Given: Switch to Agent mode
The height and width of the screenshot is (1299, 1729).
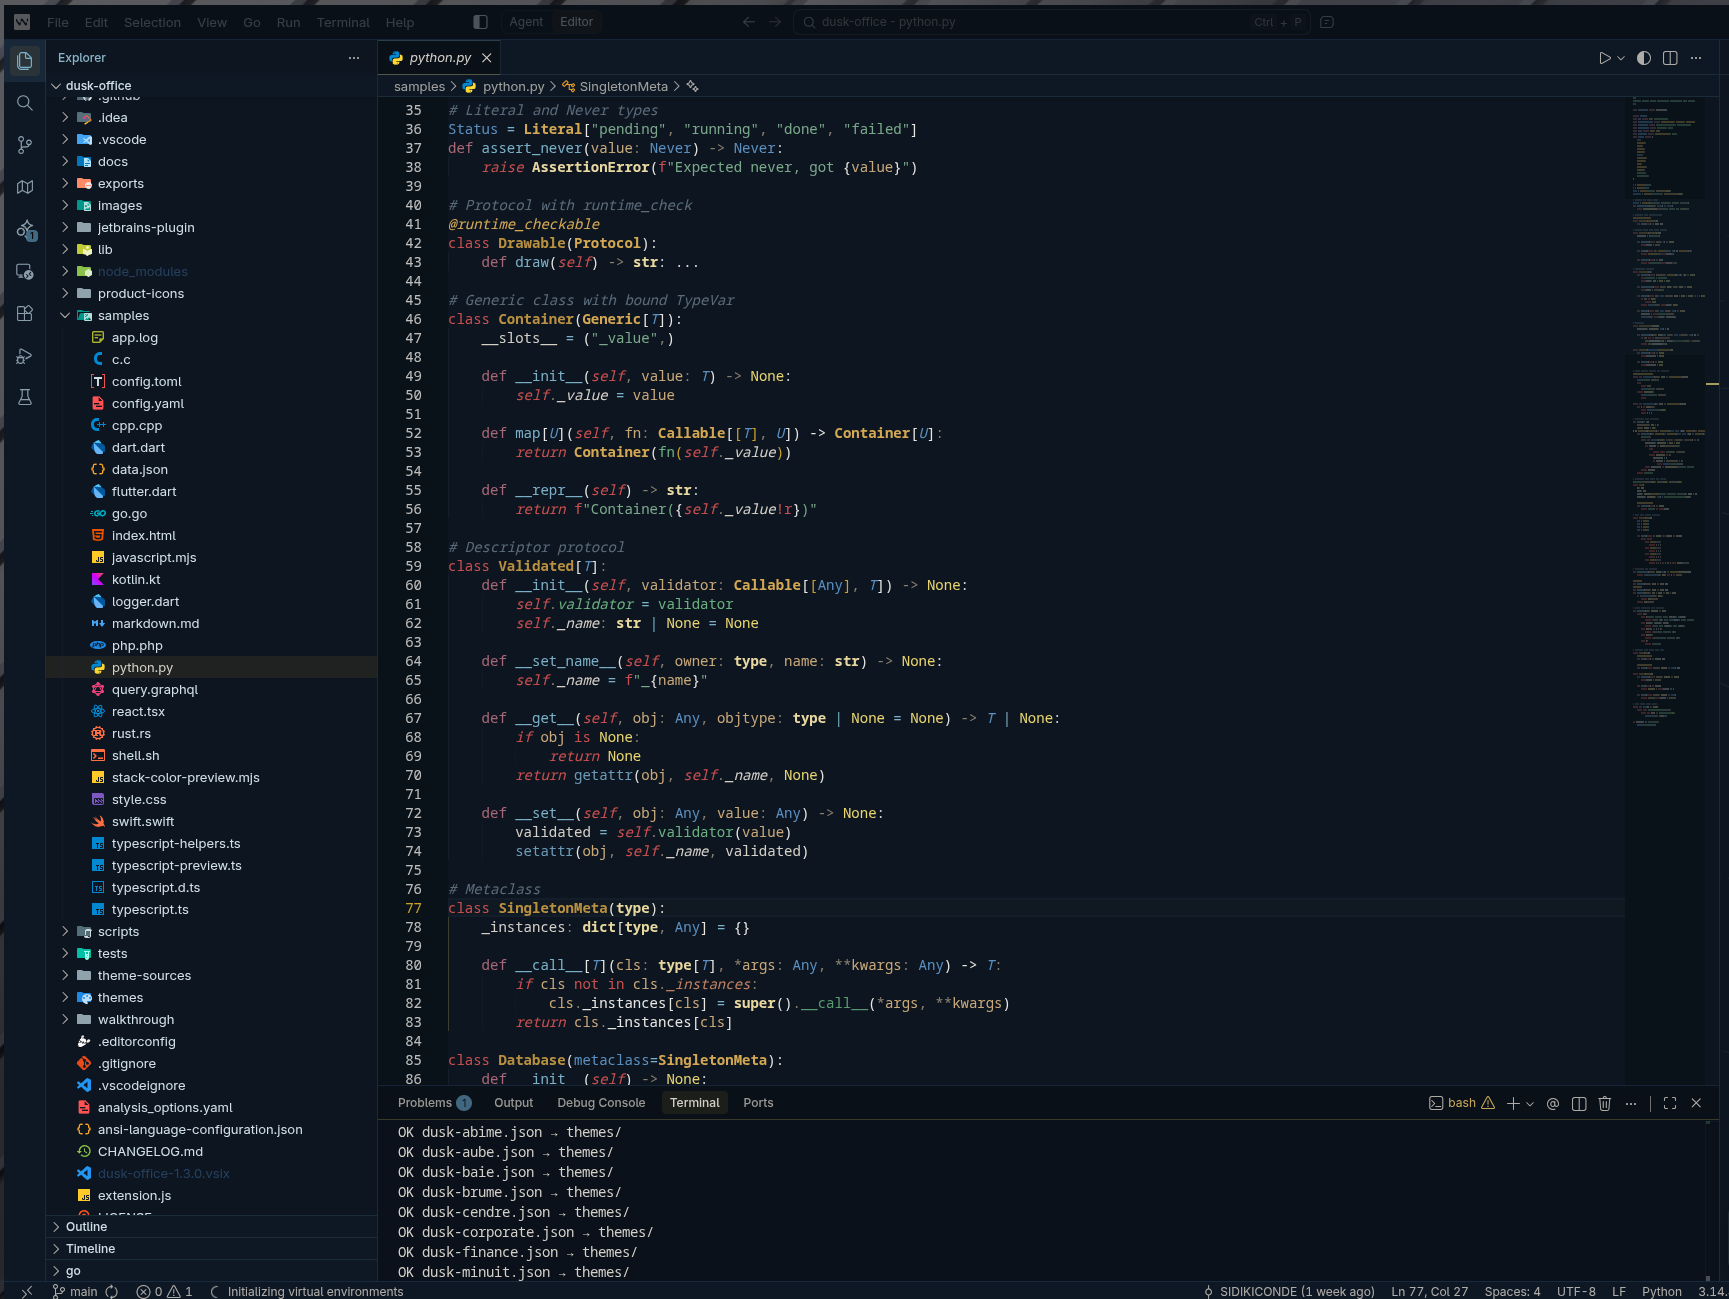Looking at the screenshot, I should [526, 22].
